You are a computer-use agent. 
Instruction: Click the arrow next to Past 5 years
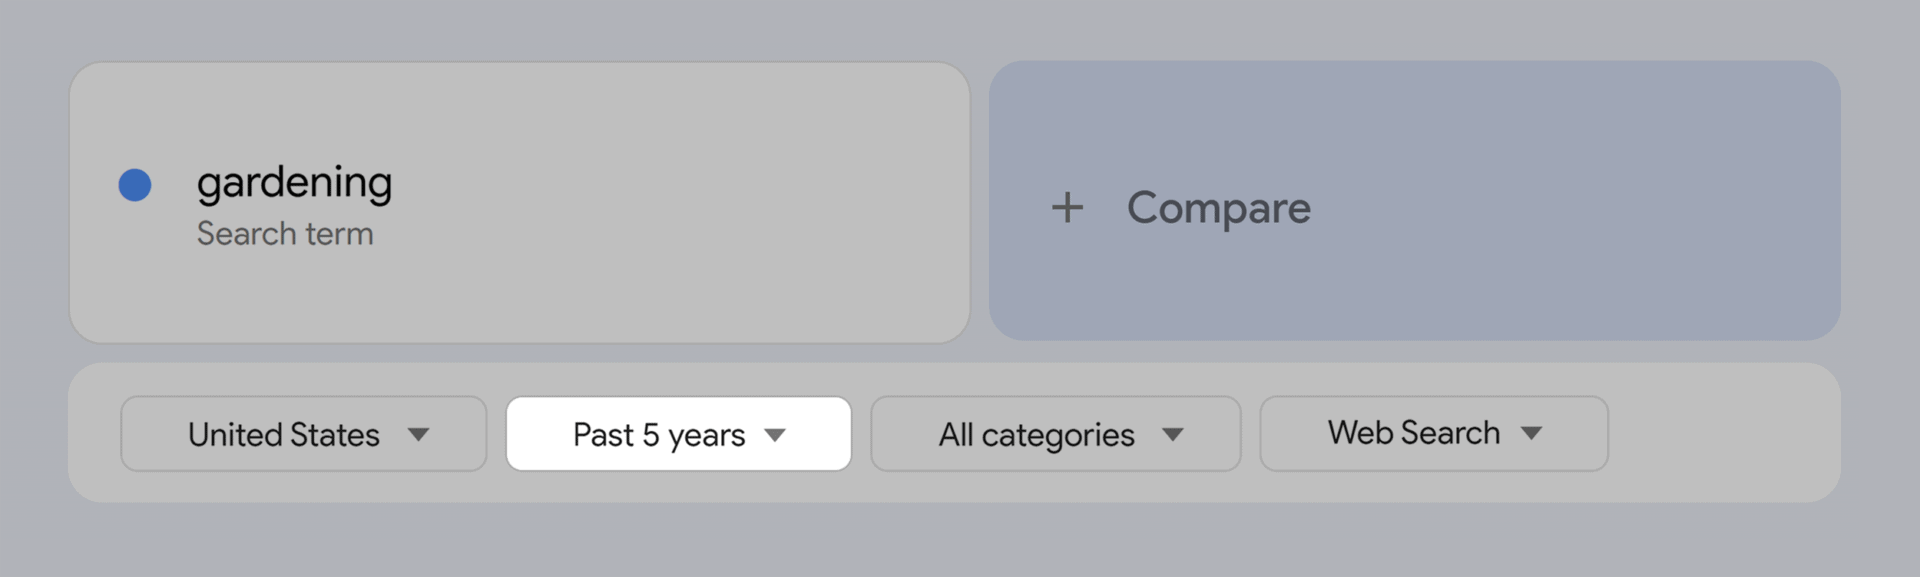point(775,435)
